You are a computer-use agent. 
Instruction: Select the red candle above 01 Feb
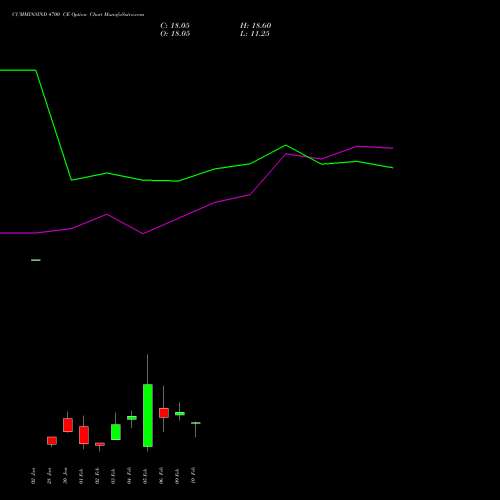pos(84,435)
